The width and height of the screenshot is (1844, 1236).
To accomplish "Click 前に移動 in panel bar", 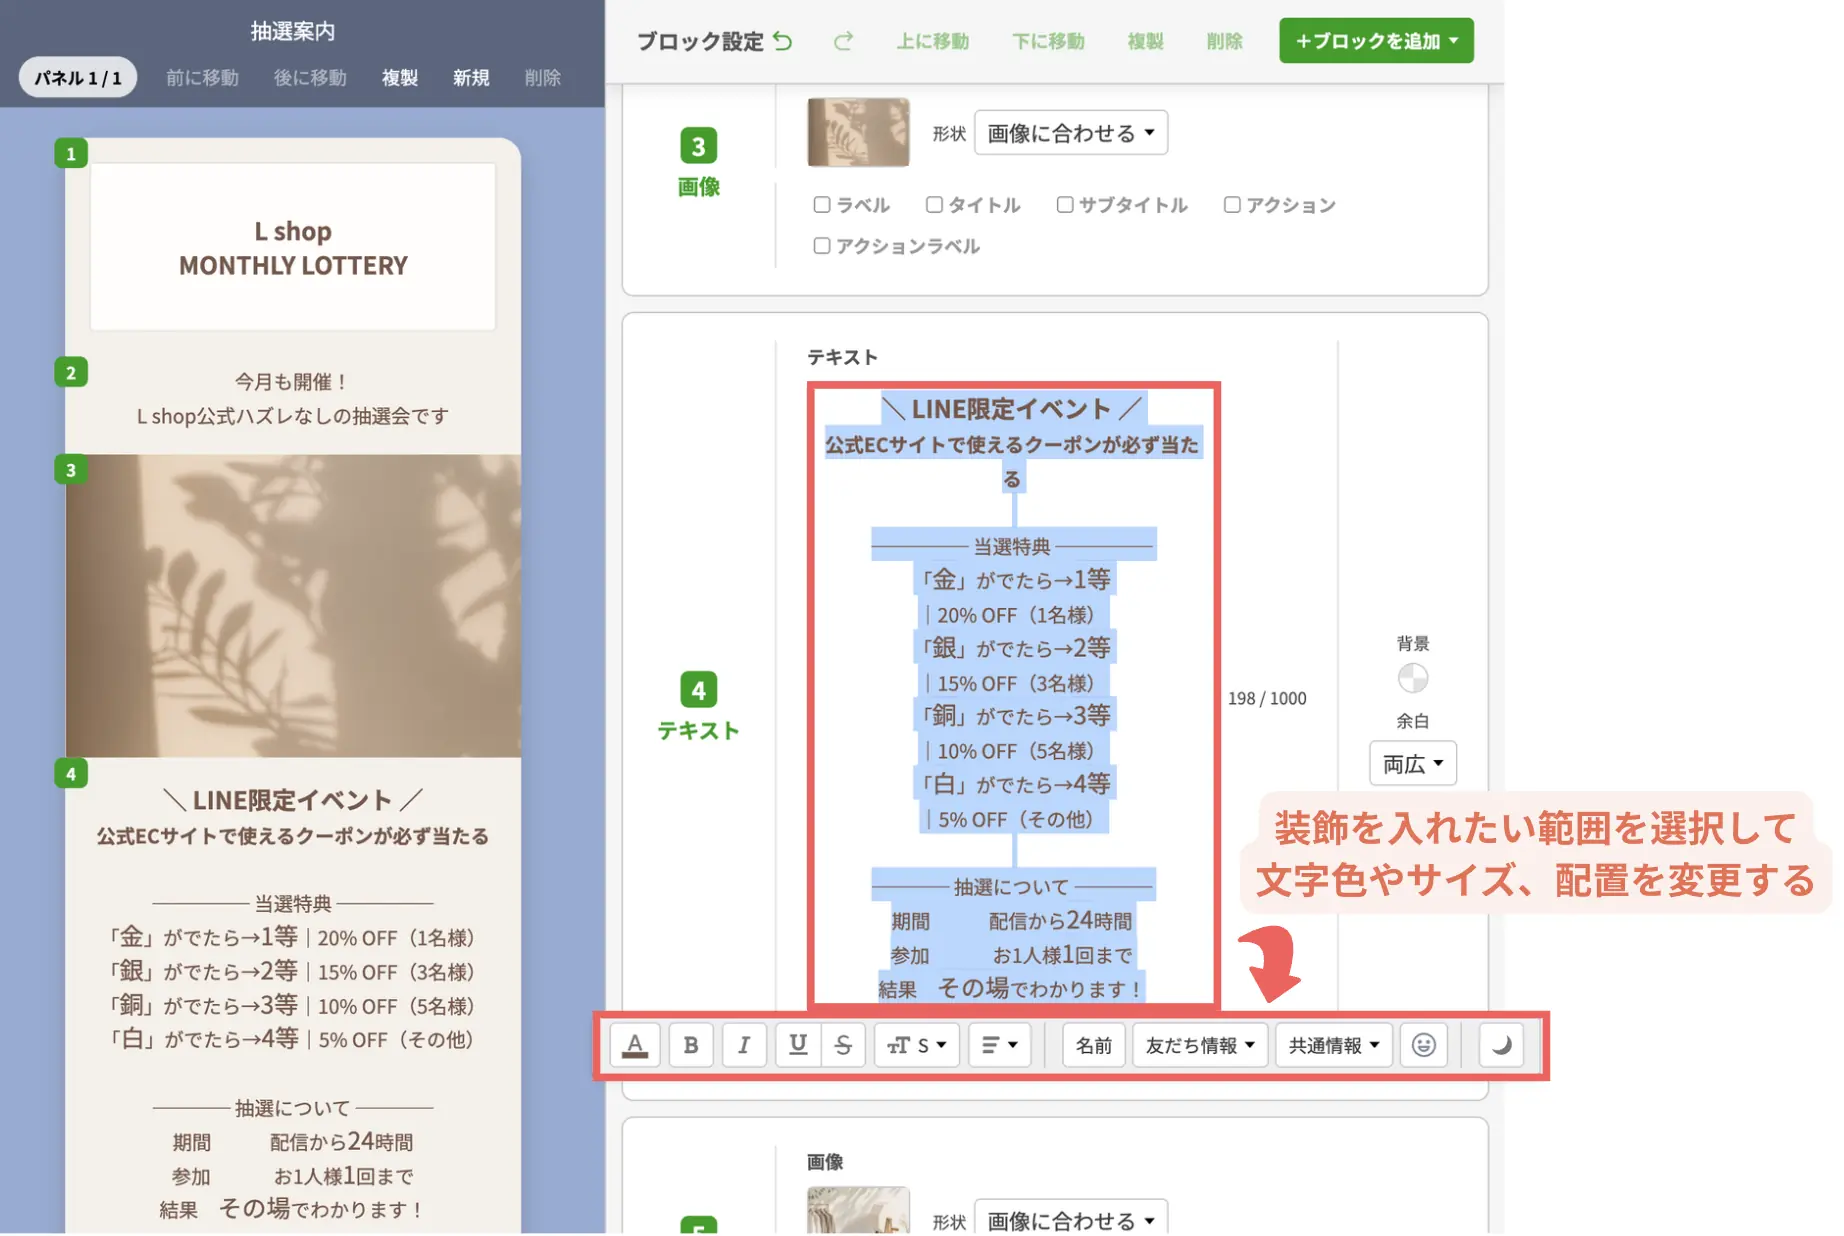I will click(202, 78).
